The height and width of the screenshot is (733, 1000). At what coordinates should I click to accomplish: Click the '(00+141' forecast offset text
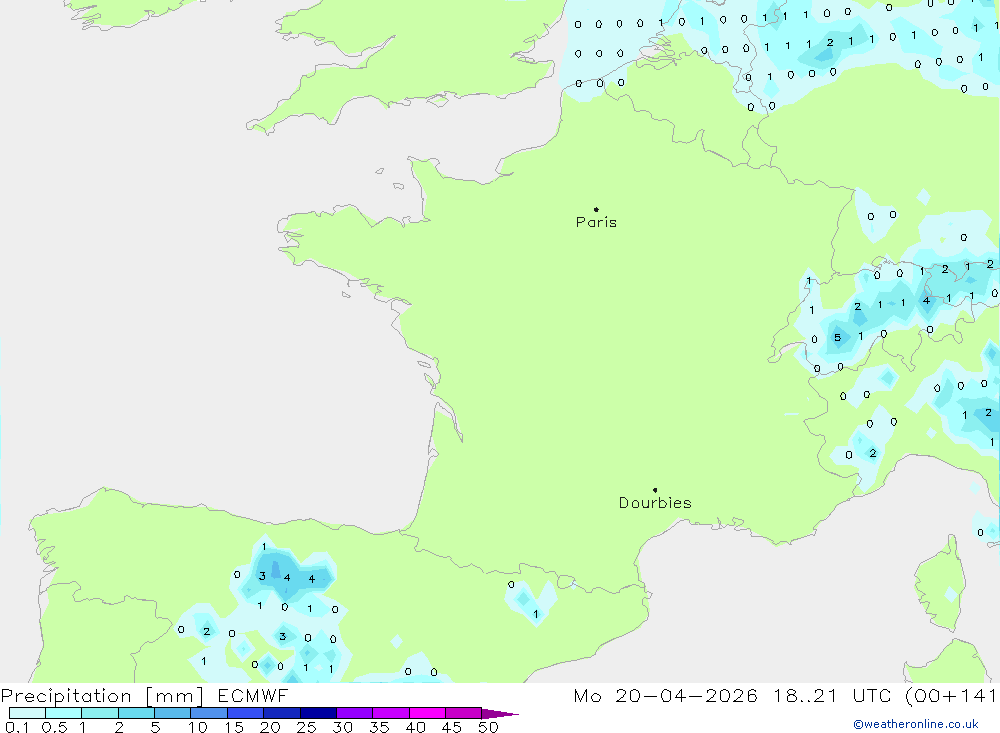[952, 696]
